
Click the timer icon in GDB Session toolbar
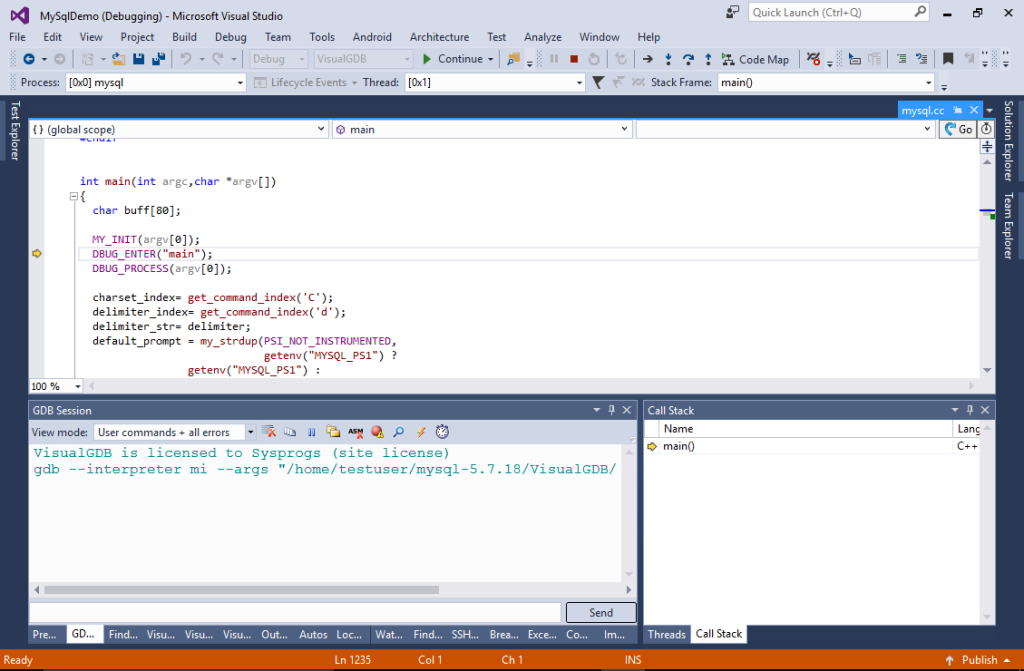pyautogui.click(x=442, y=431)
